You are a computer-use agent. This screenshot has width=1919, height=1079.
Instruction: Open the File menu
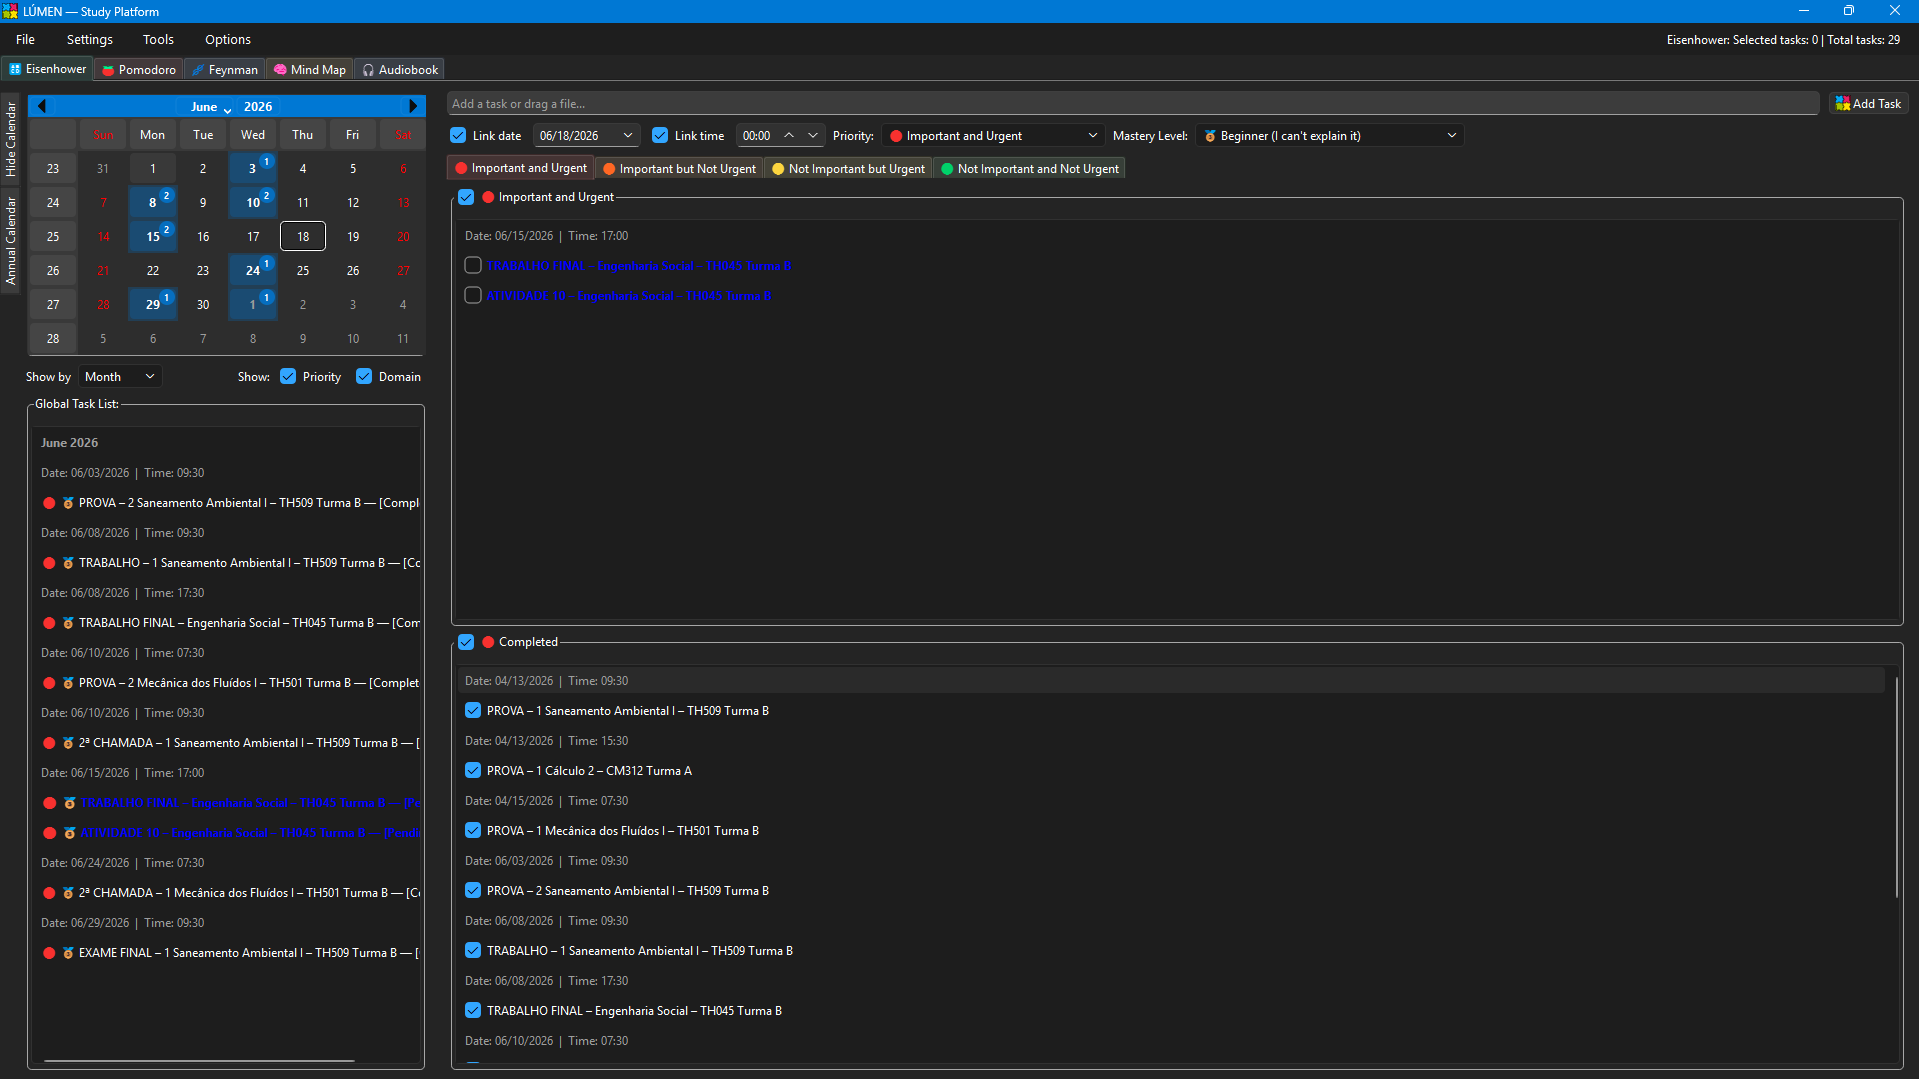(x=25, y=40)
